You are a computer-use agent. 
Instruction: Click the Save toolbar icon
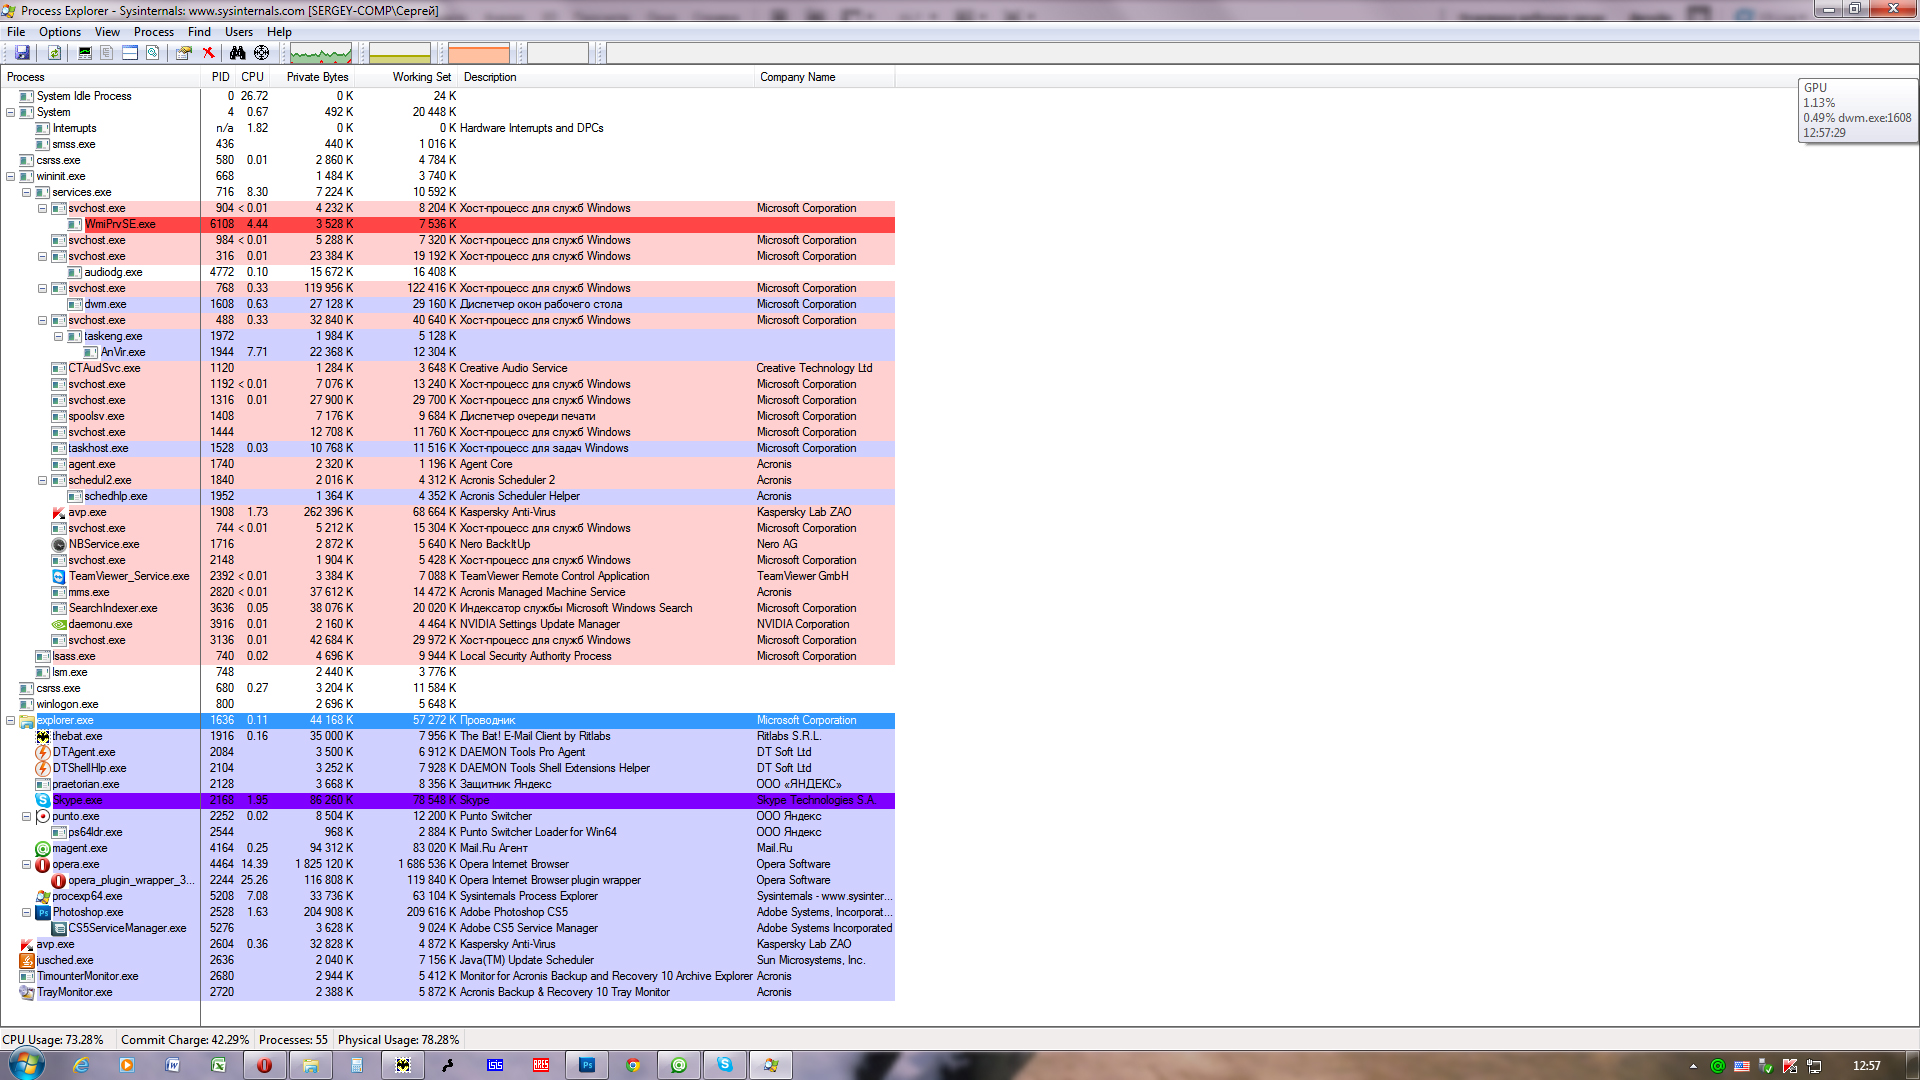(x=22, y=53)
